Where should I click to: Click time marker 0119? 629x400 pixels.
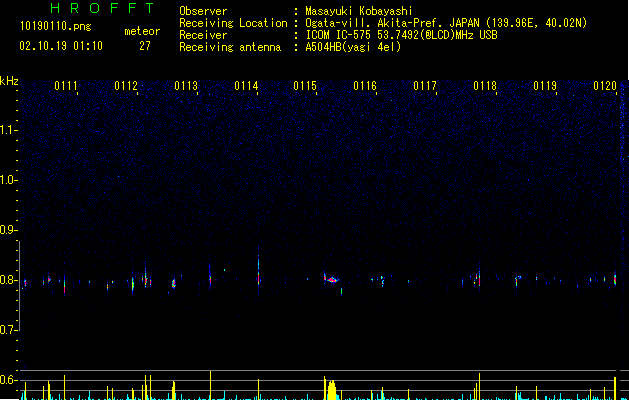[x=545, y=86]
